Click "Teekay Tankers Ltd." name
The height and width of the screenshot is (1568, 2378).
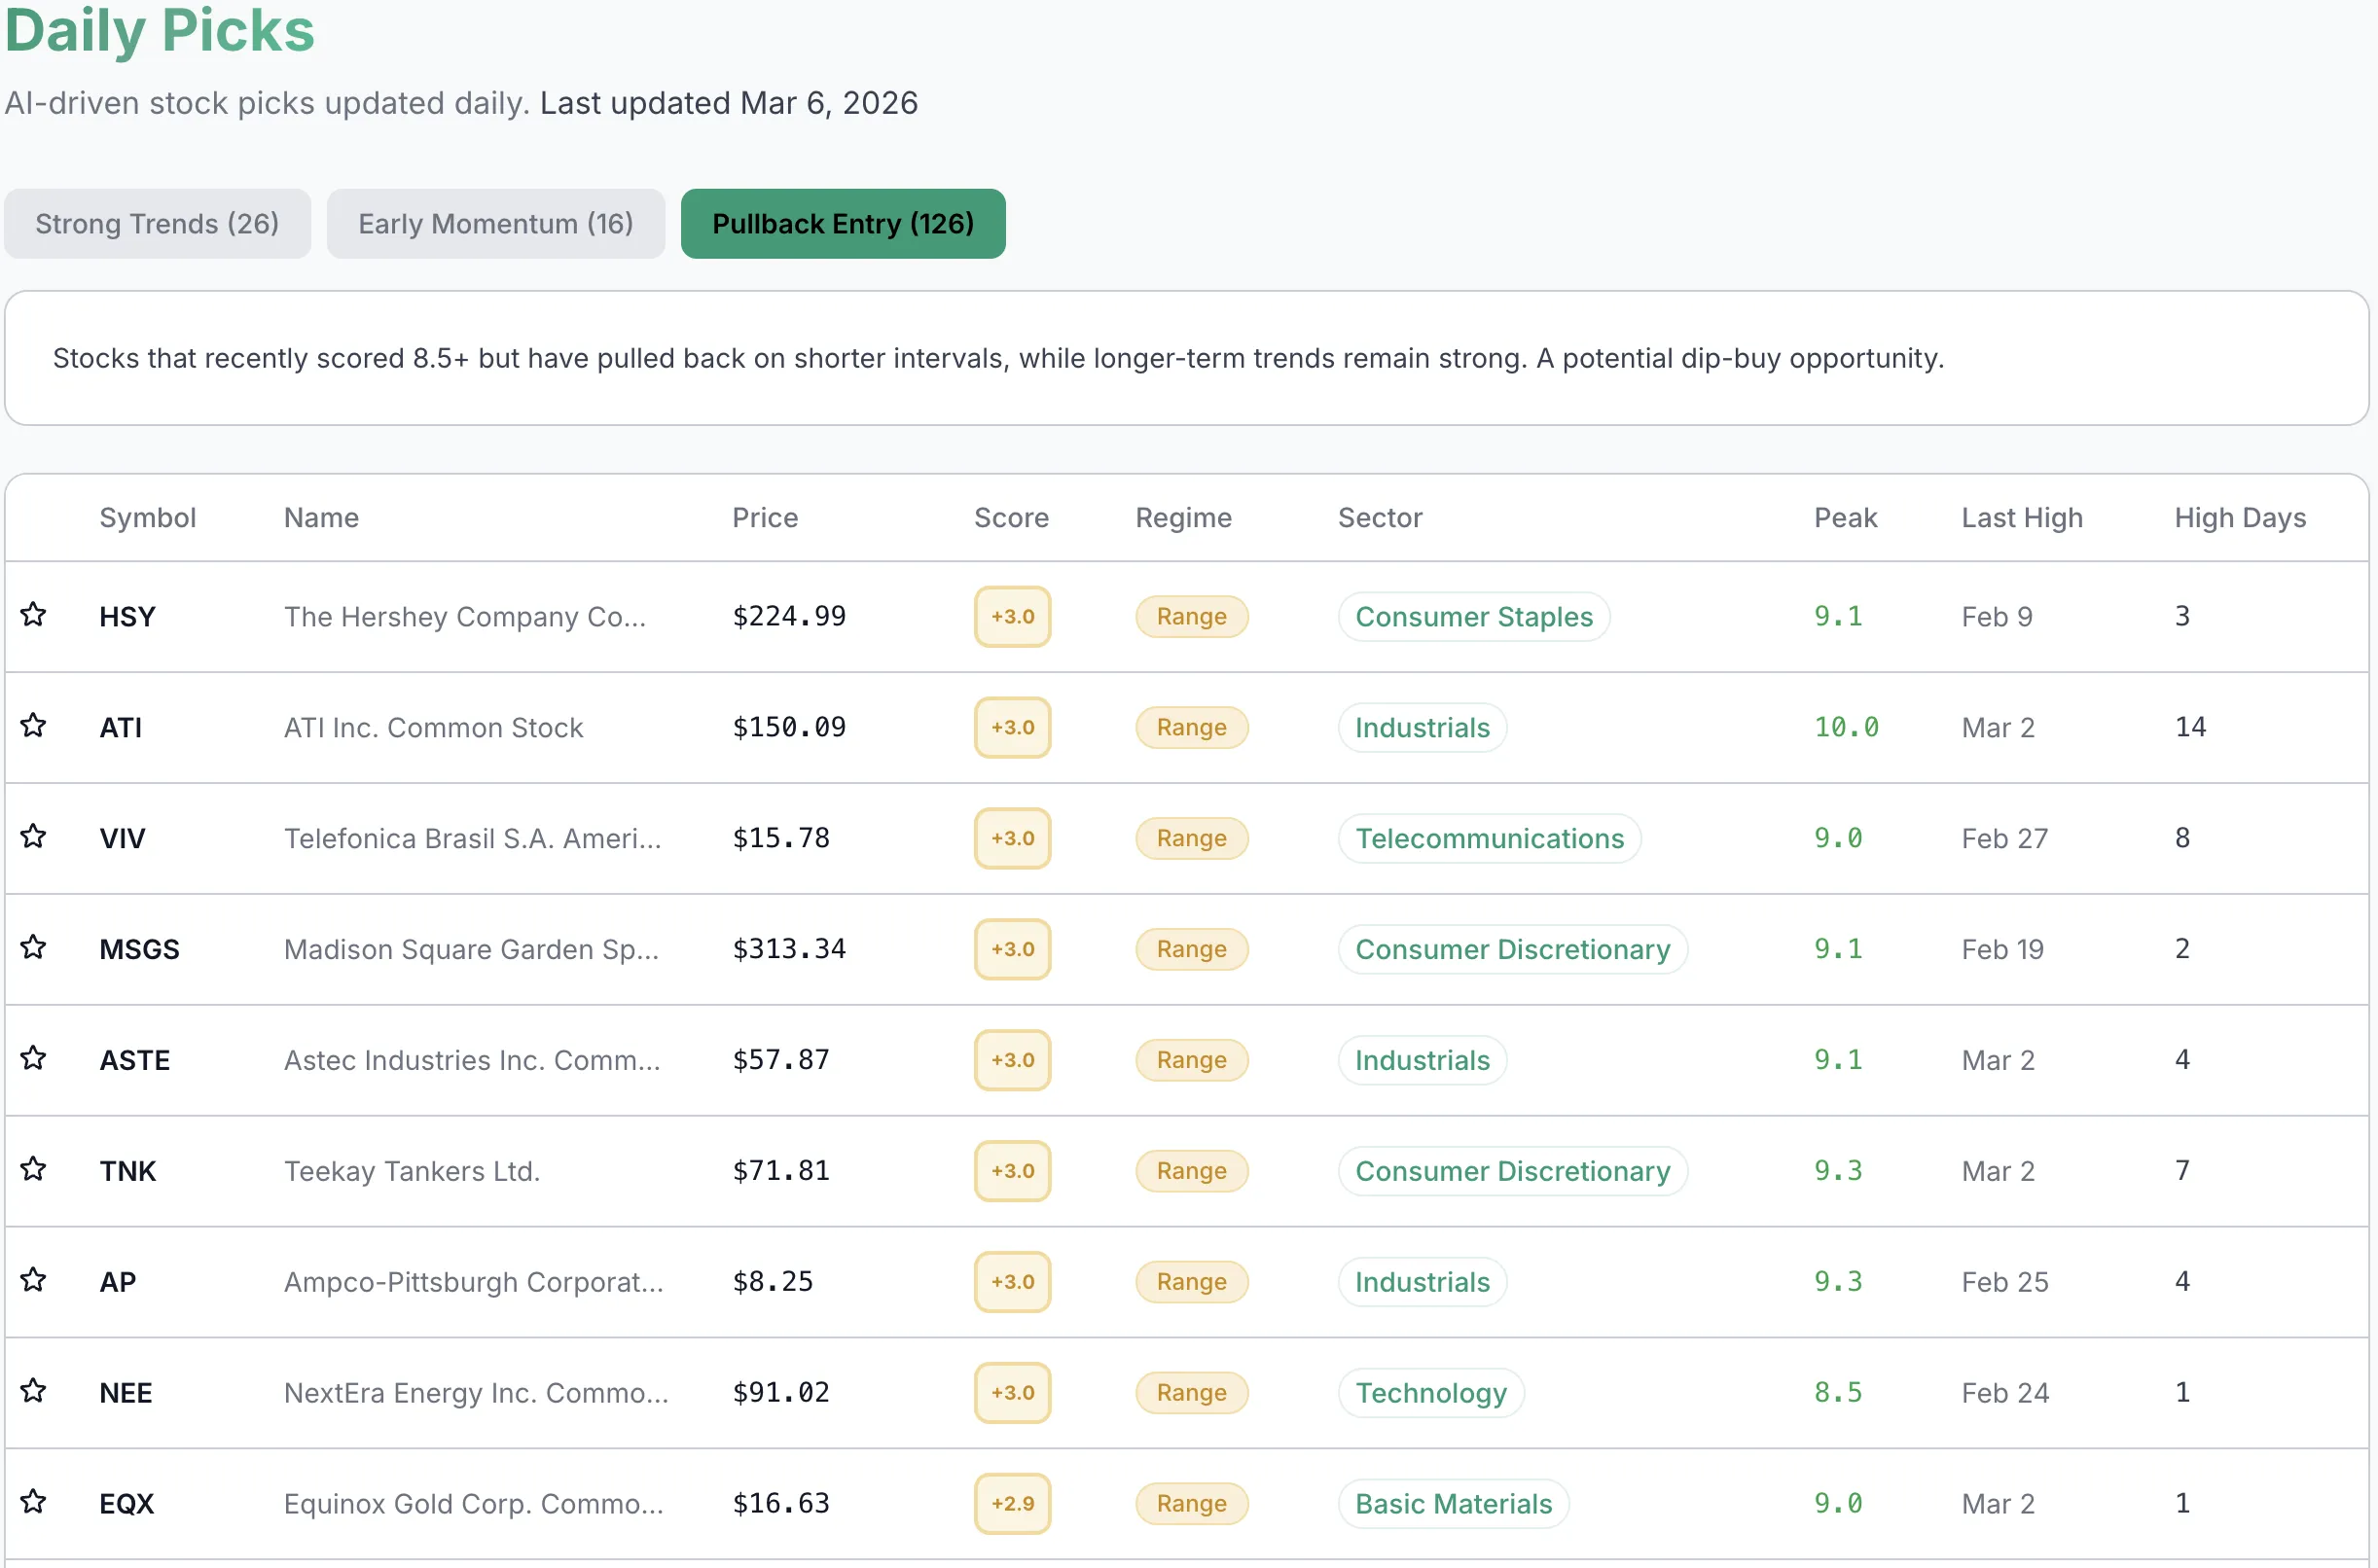pos(412,1172)
